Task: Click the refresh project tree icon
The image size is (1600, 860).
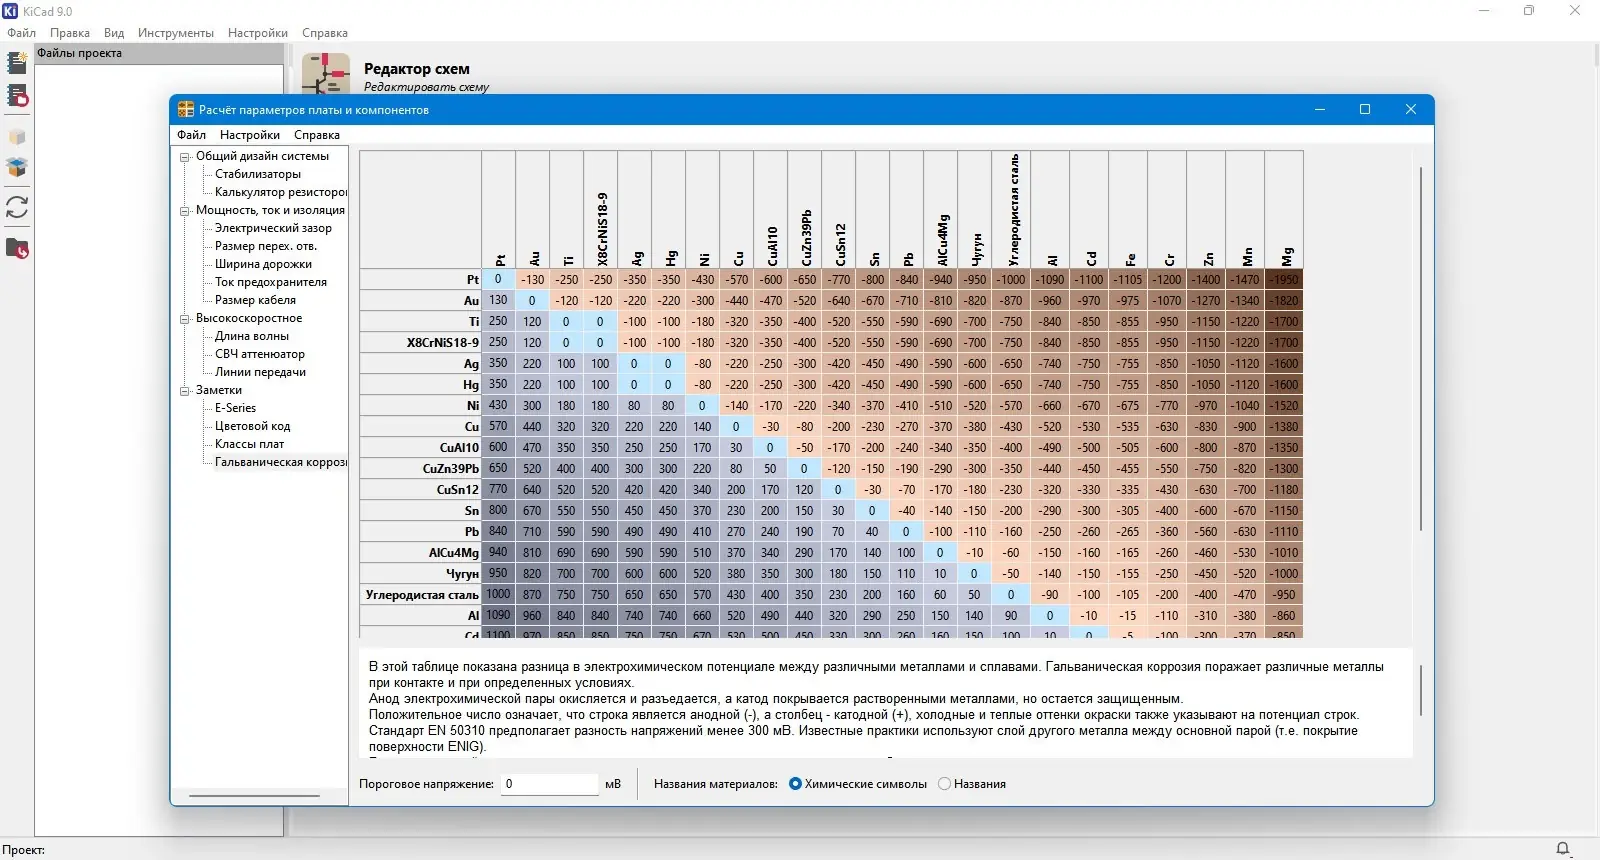Action: pos(17,207)
